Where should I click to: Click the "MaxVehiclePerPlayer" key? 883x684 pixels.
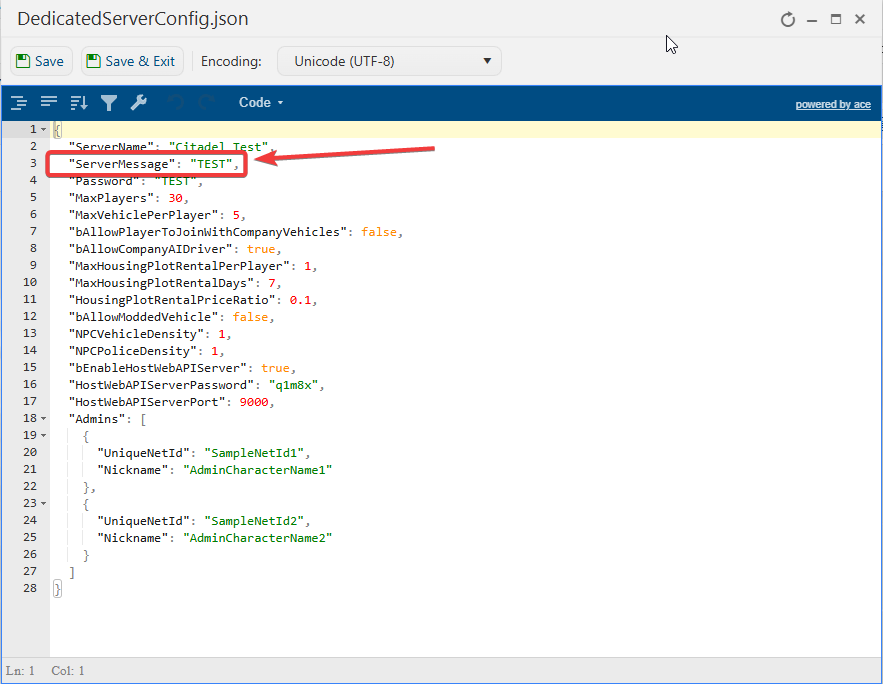143,215
